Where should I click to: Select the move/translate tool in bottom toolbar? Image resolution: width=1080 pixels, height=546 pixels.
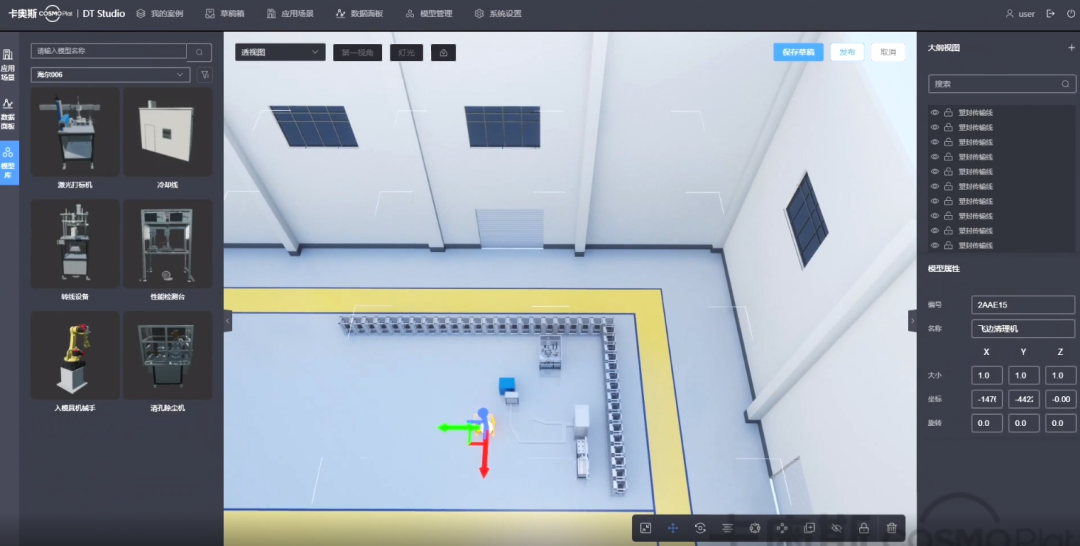673,527
